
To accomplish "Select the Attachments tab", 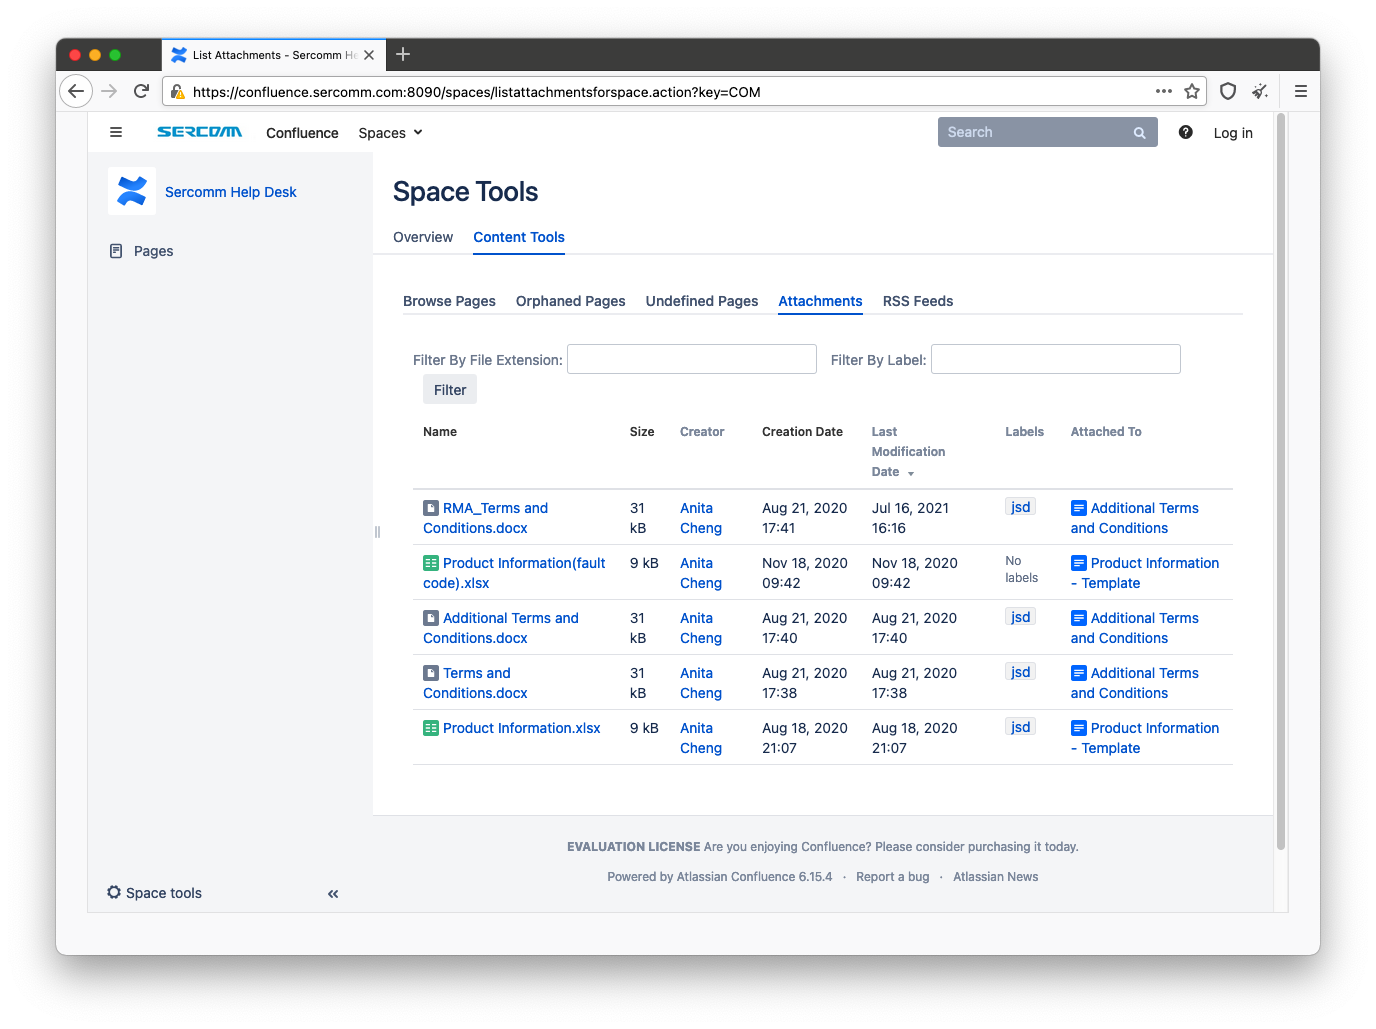I will pos(820,301).
